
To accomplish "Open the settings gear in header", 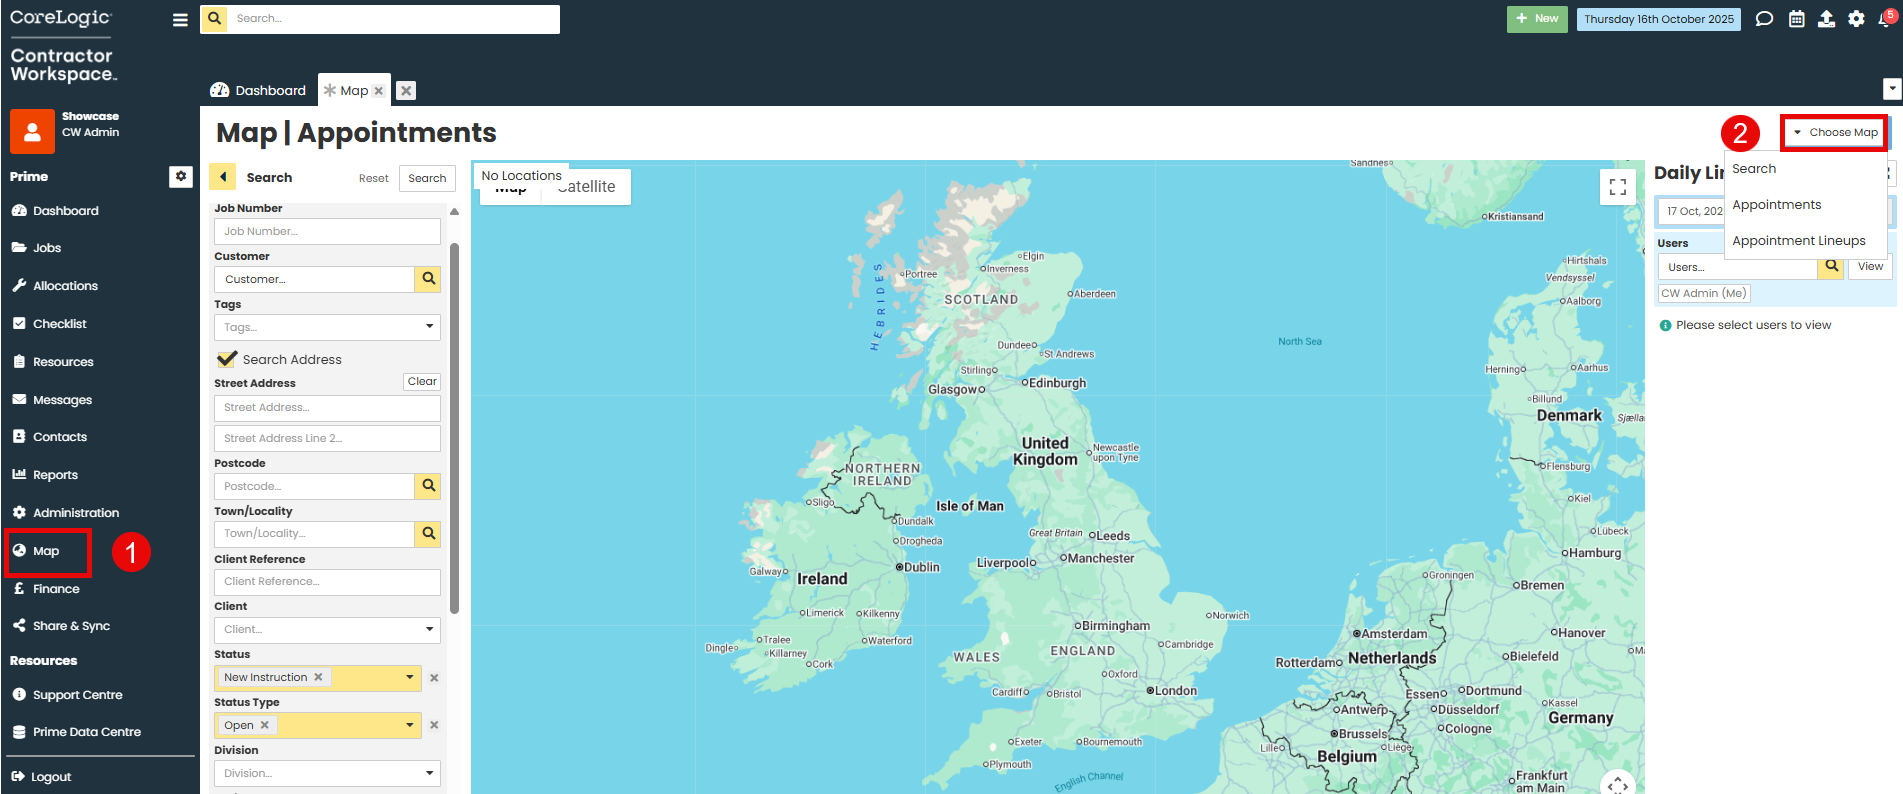I will [x=1856, y=19].
